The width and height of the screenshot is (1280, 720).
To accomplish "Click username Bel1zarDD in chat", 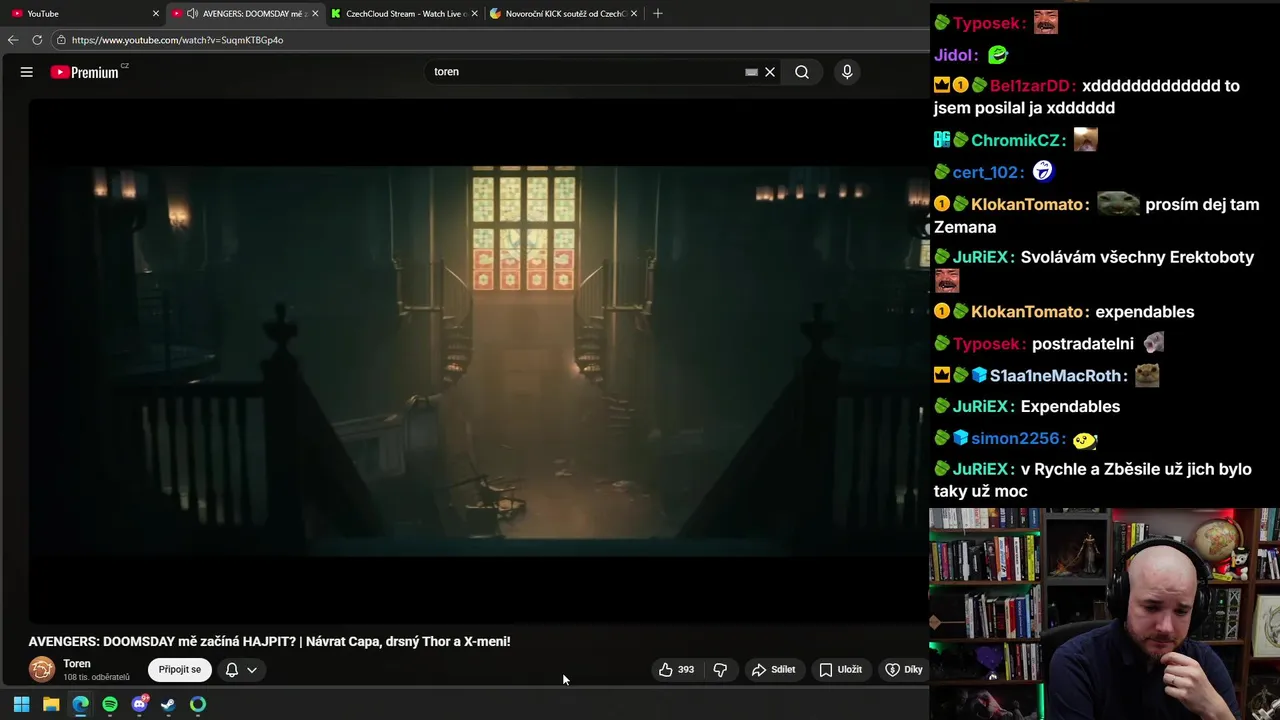I will (x=1030, y=86).
